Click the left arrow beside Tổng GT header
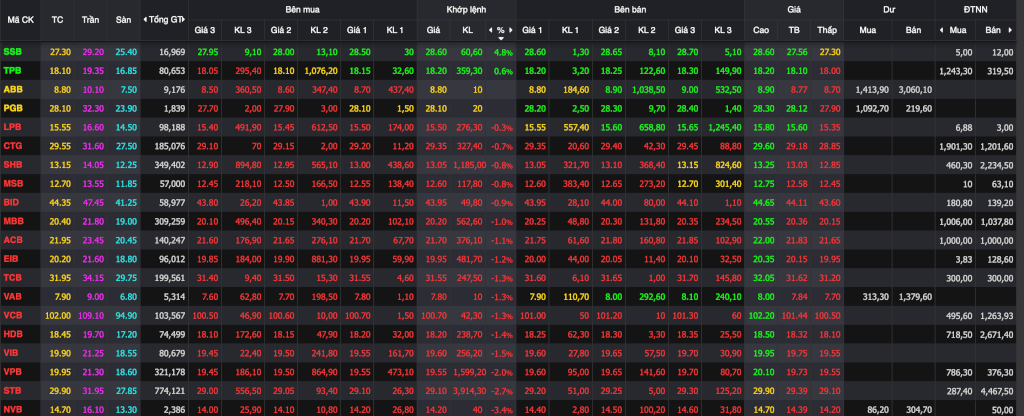Screen dimensions: 1024x416 tap(144, 20)
